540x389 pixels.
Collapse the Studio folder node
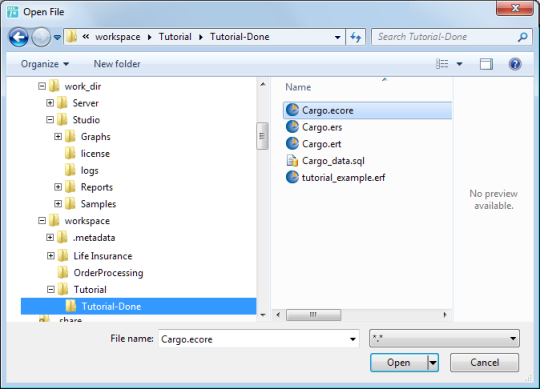[50, 120]
